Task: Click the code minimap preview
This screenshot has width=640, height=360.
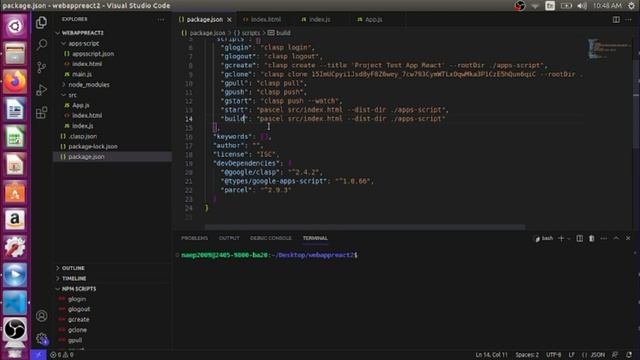Action: click(x=610, y=49)
